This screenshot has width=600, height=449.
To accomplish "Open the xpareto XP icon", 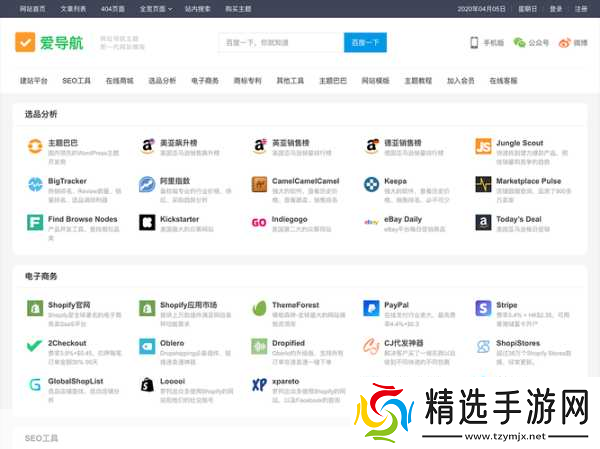I will [x=259, y=384].
